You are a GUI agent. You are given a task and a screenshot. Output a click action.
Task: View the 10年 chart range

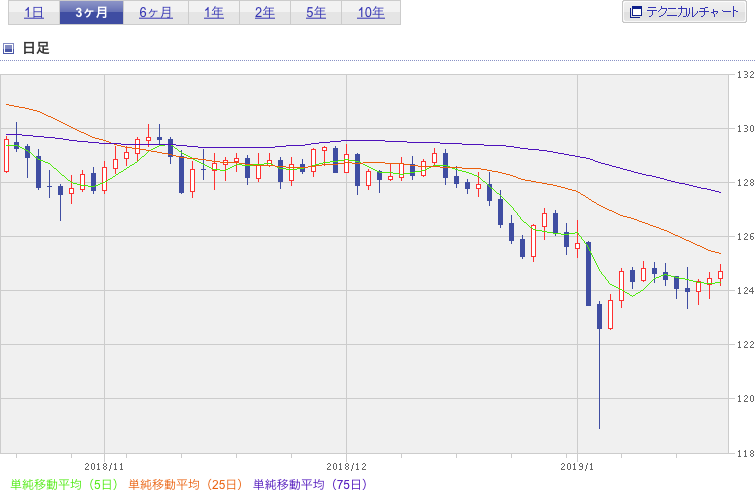click(371, 13)
